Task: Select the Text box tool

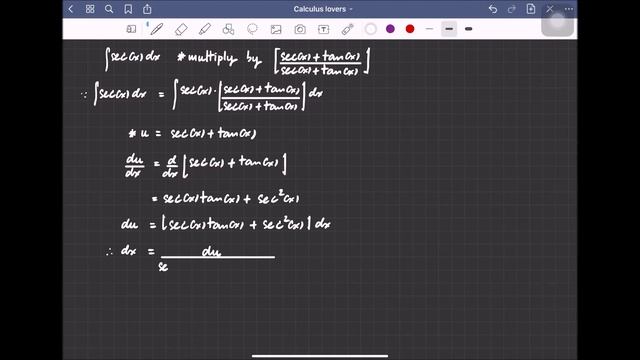Action: click(324, 29)
